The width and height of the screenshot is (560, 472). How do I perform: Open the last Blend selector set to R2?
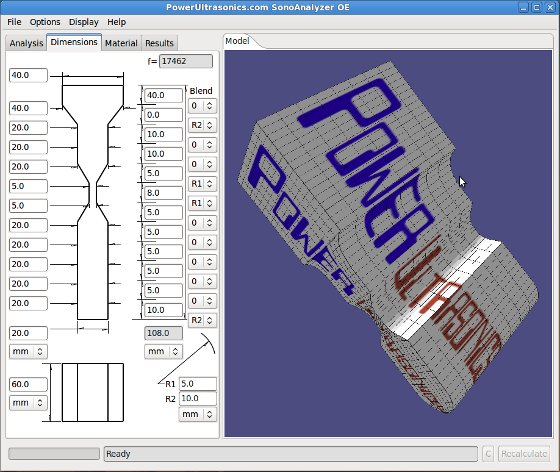[x=202, y=320]
